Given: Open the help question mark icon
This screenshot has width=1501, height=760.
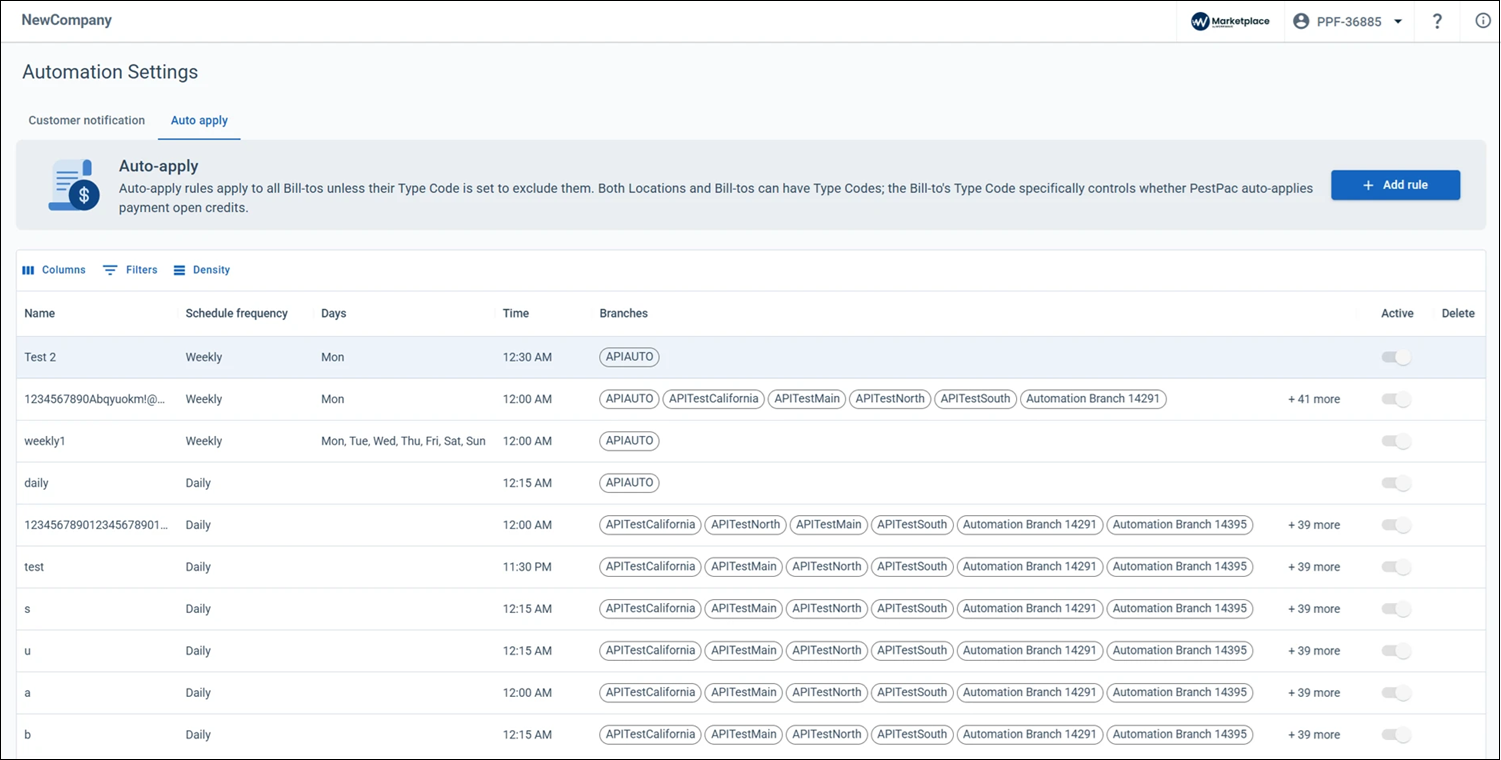Looking at the screenshot, I should pyautogui.click(x=1437, y=21).
